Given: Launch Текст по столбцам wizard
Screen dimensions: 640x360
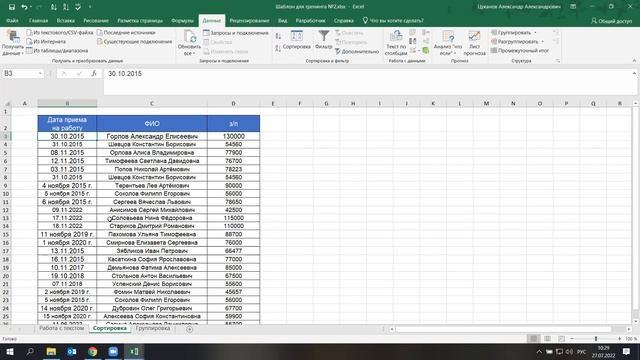Looking at the screenshot, I should [x=396, y=43].
